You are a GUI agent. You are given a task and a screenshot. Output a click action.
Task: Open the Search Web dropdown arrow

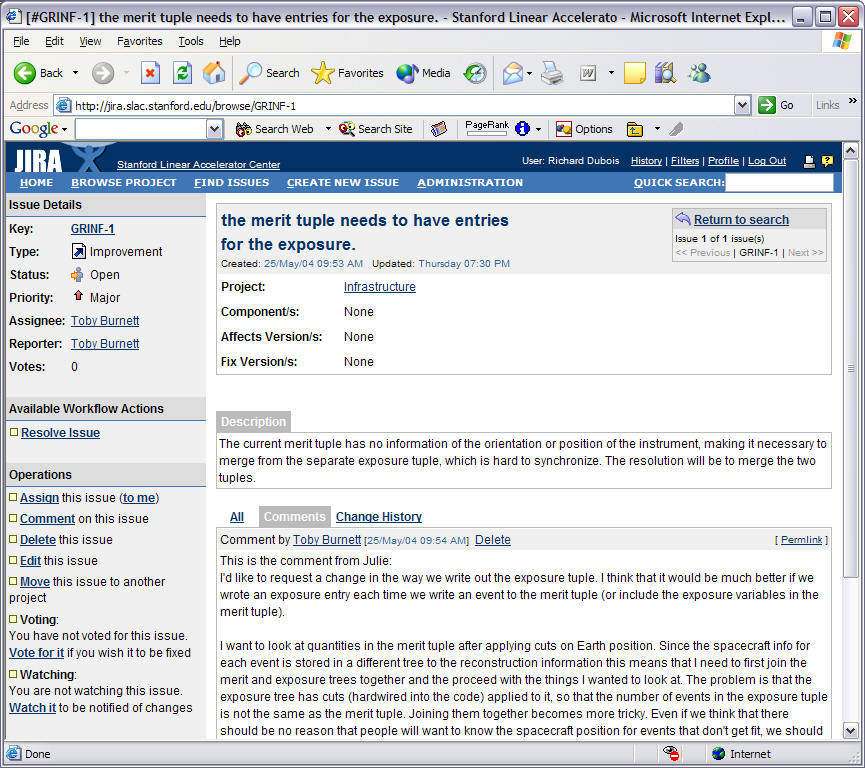coord(328,129)
